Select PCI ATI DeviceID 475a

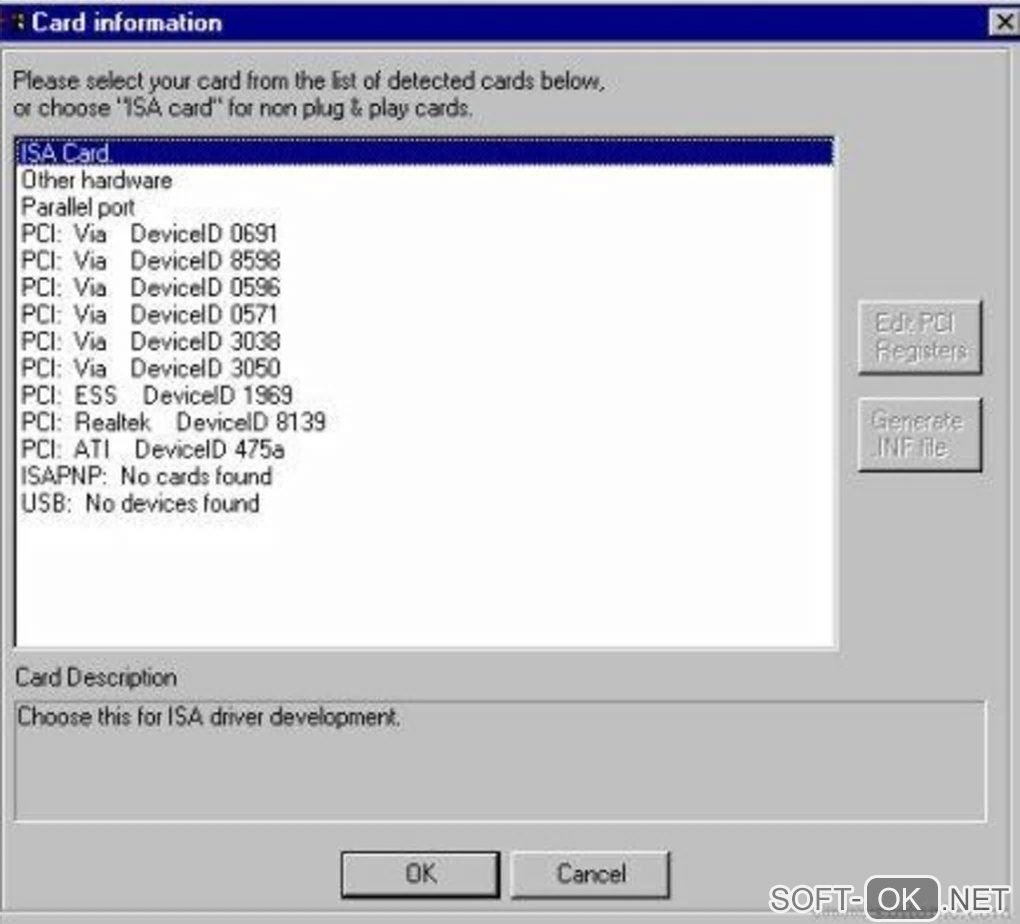(424, 449)
